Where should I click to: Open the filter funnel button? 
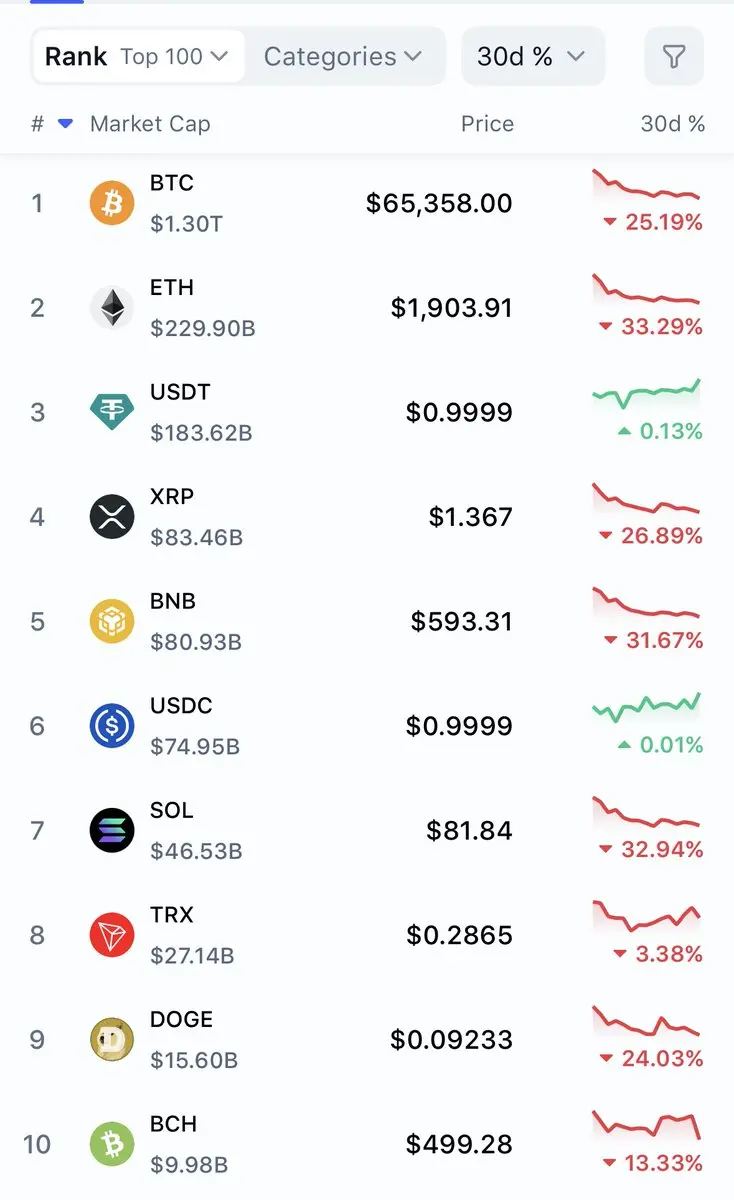(674, 57)
